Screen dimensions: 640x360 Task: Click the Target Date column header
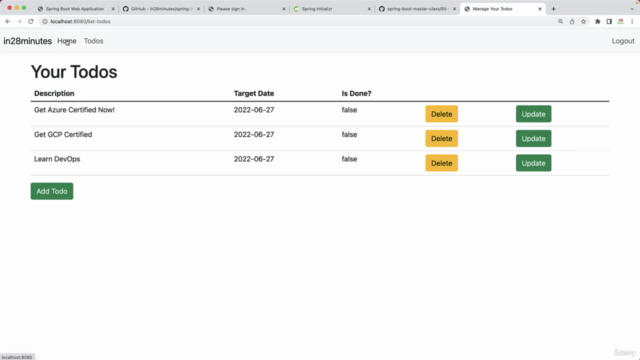(254, 93)
